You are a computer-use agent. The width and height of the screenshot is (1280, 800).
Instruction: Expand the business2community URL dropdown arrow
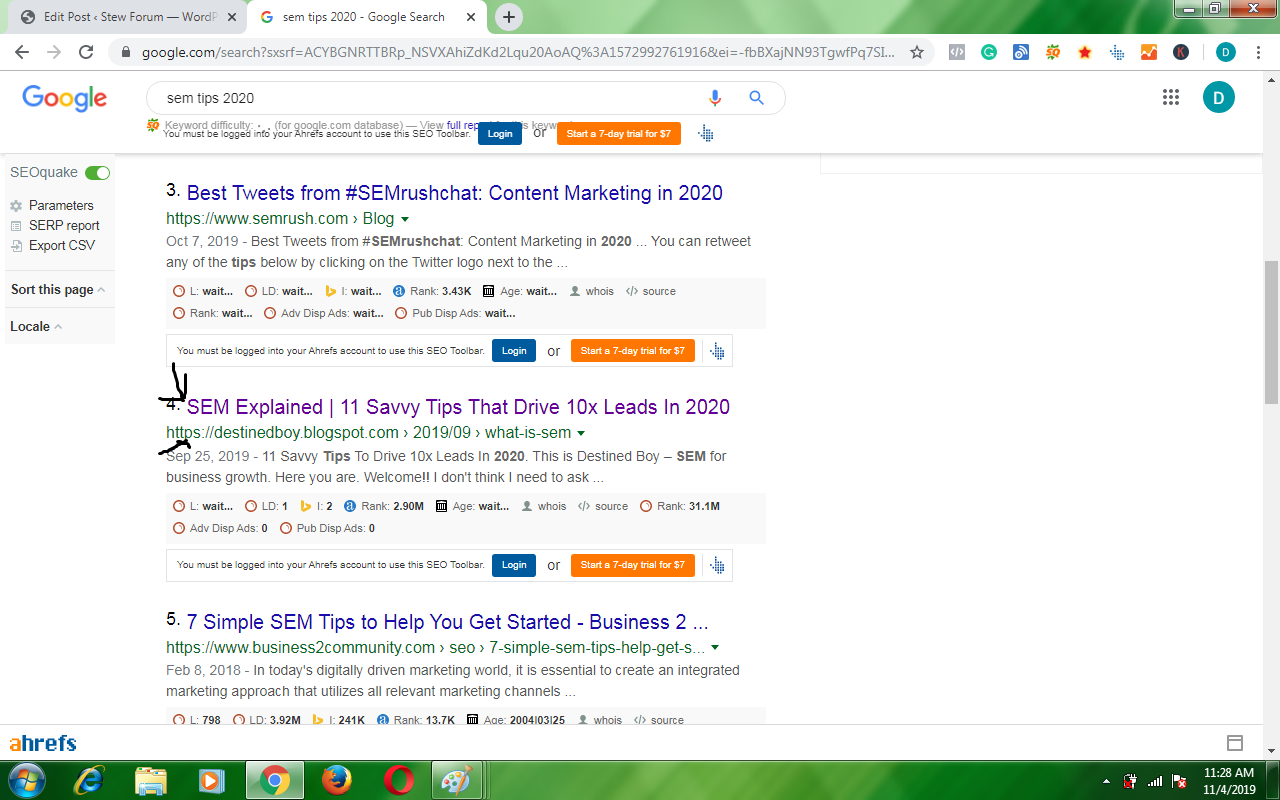(x=715, y=648)
